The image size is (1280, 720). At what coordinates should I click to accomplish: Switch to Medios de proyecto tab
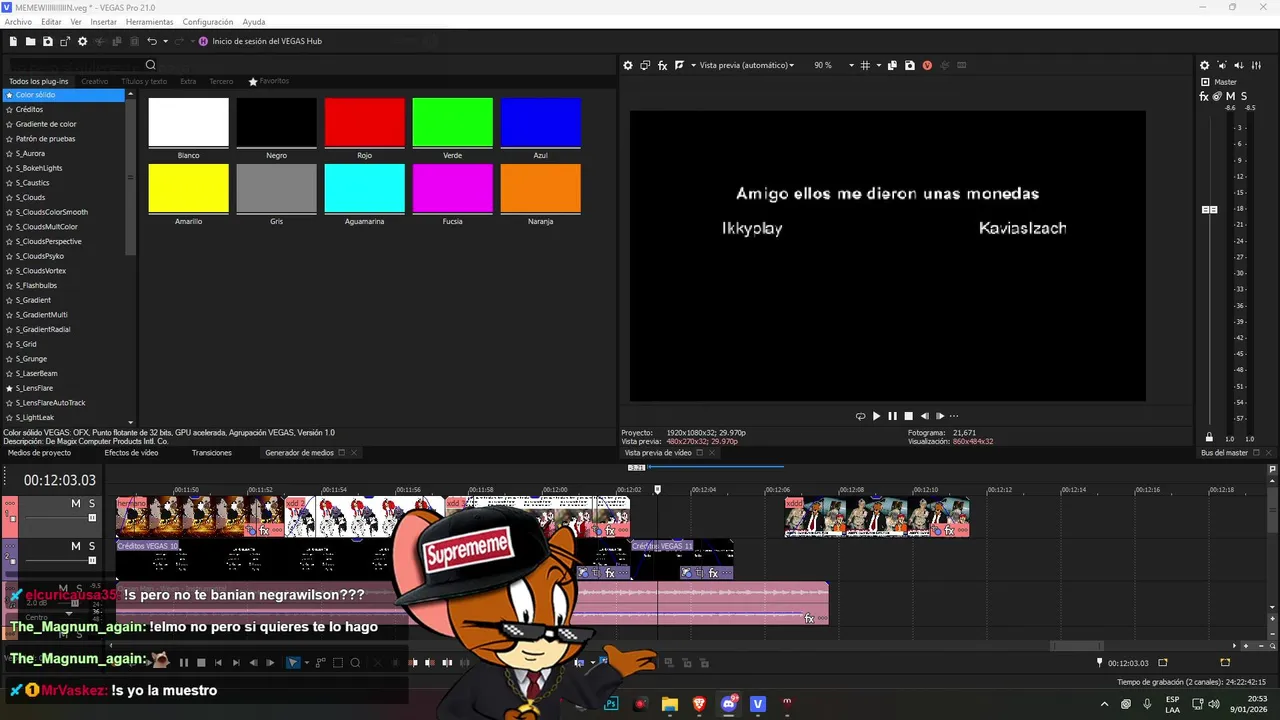[39, 453]
